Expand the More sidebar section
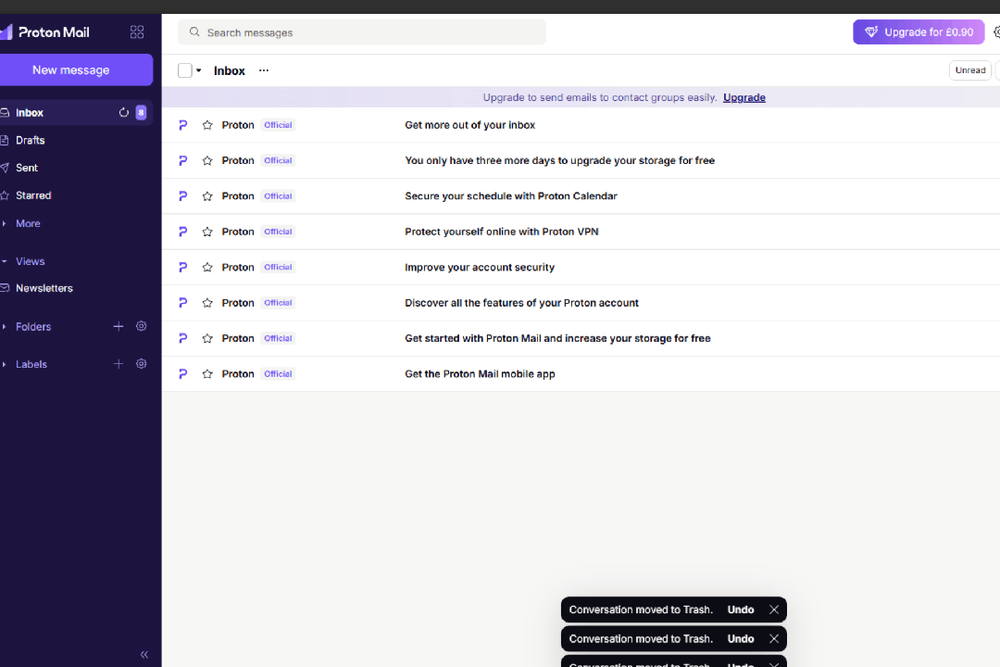The height and width of the screenshot is (667, 1000). click(x=28, y=224)
